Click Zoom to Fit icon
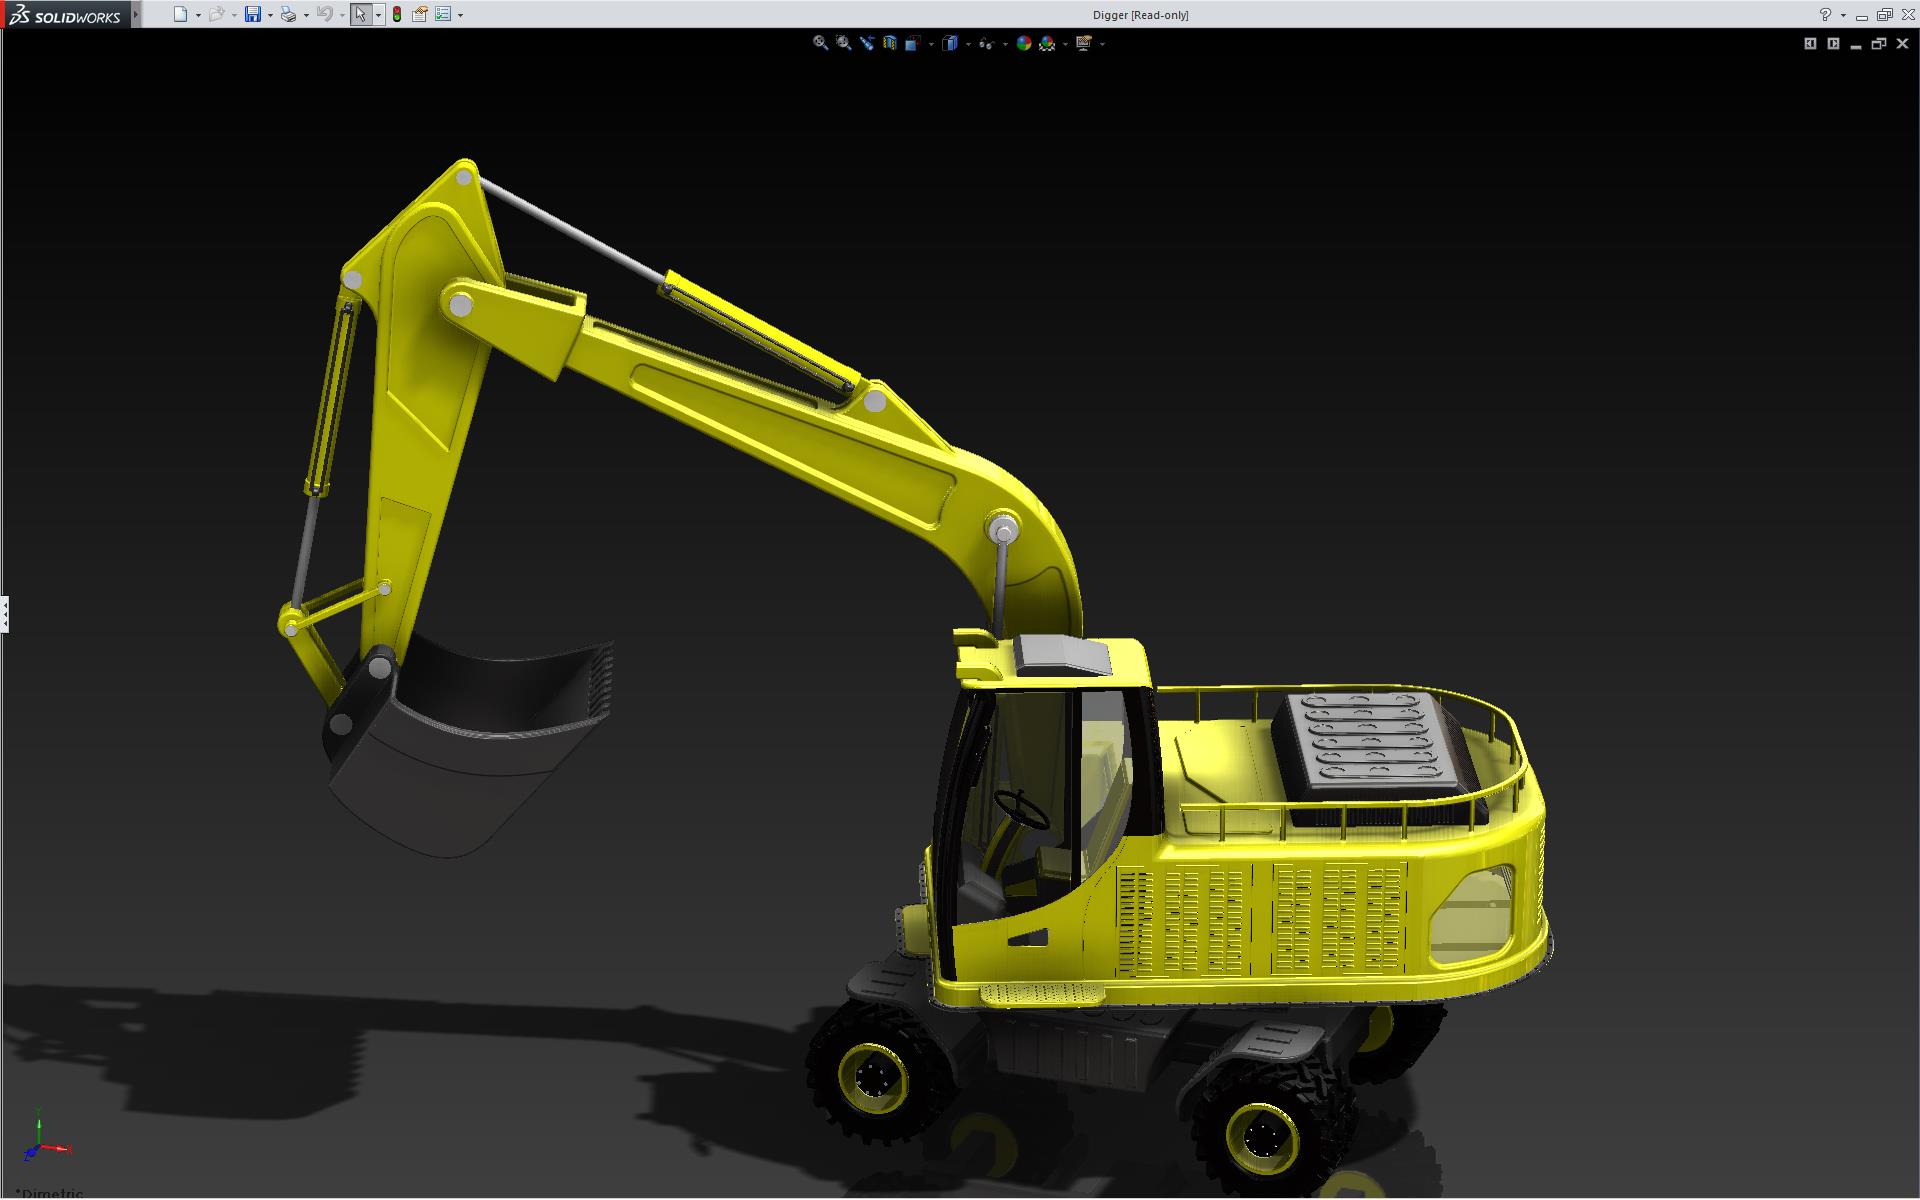The width and height of the screenshot is (1920, 1200). (820, 43)
